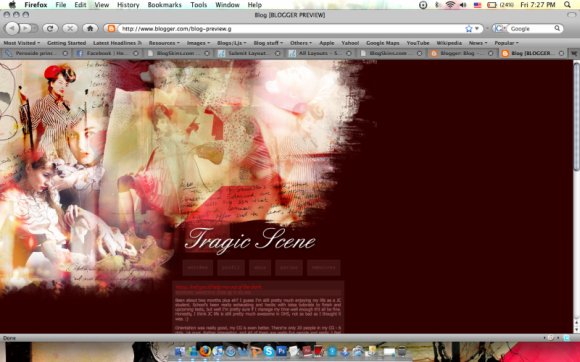Click the battery status icon
580x362 pixels.
(492, 5)
